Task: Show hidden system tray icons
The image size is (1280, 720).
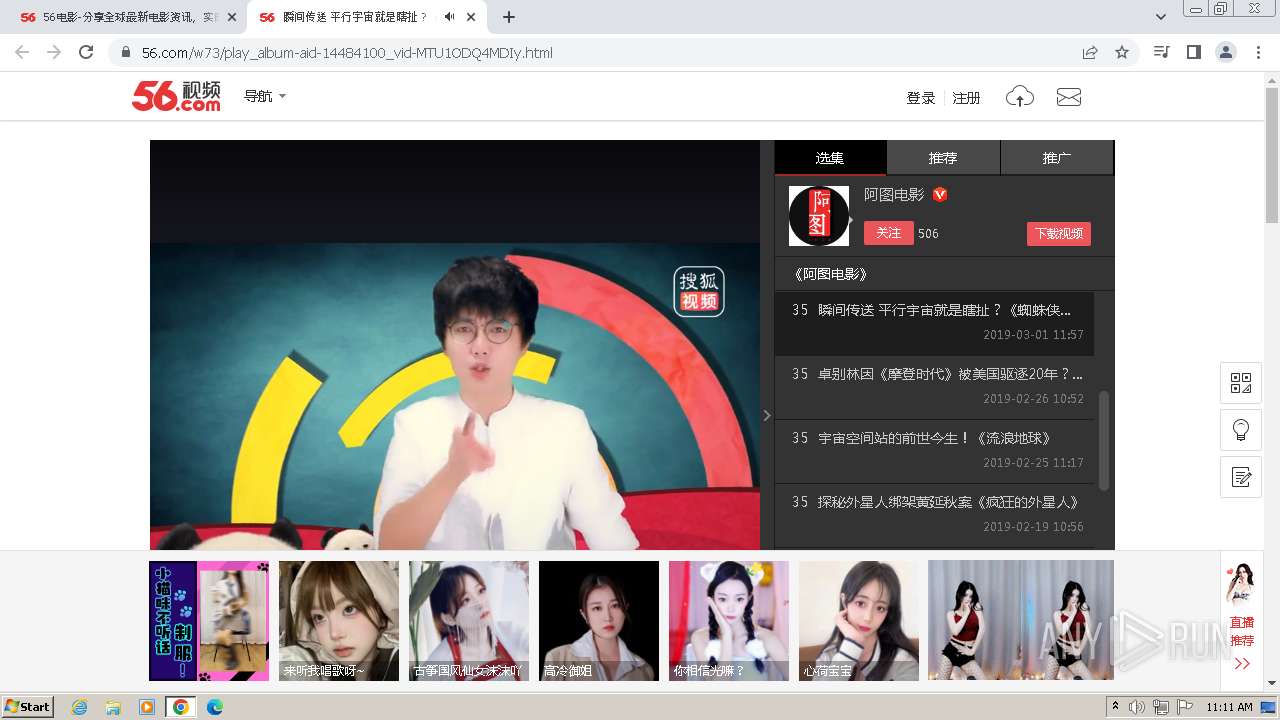Action: coord(1115,707)
